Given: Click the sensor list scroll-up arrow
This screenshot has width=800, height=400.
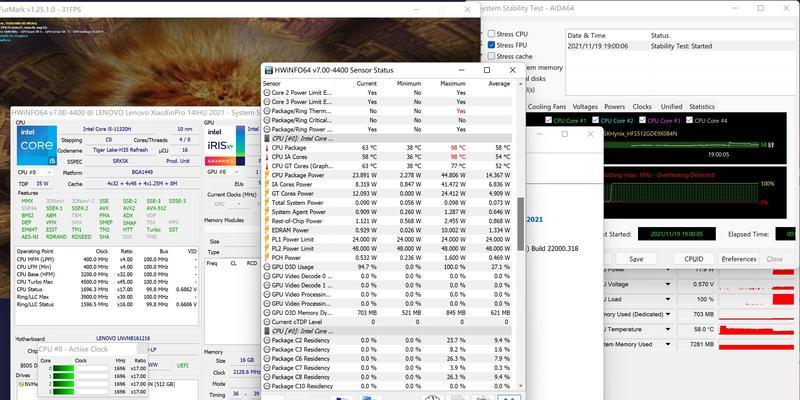Looking at the screenshot, I should (520, 84).
